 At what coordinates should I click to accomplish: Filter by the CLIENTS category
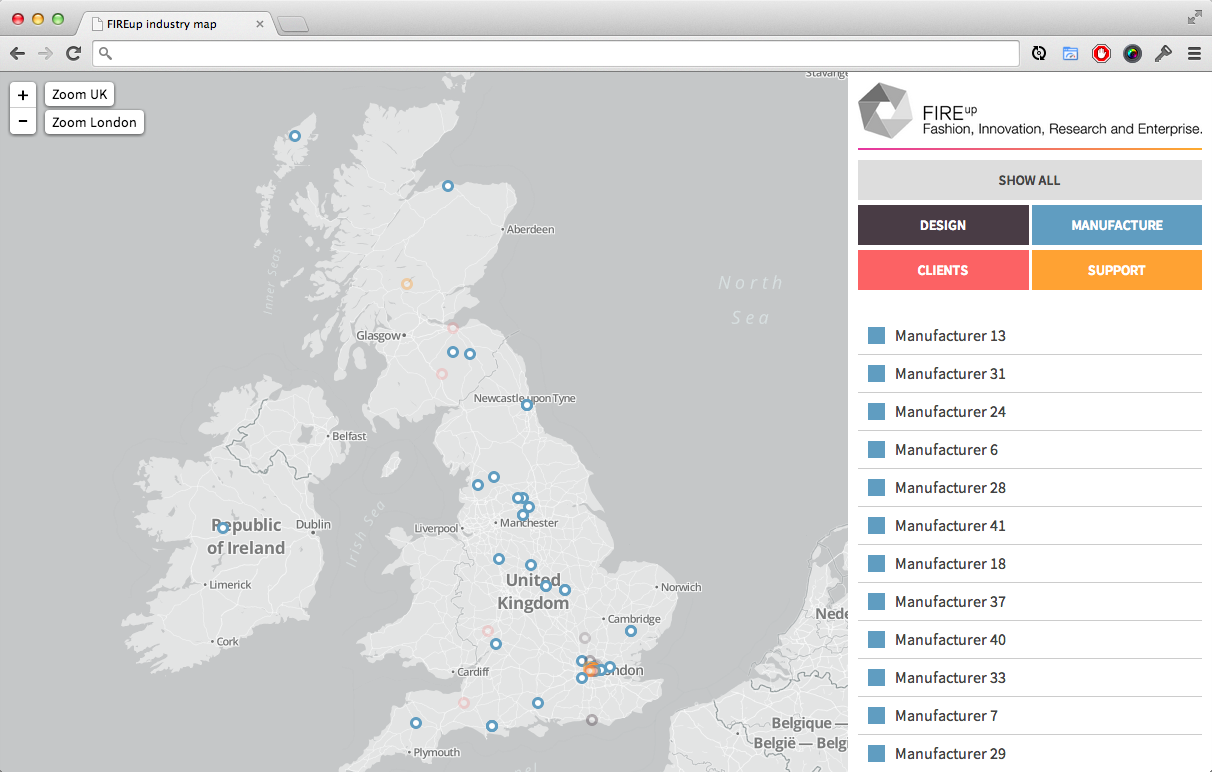point(943,270)
